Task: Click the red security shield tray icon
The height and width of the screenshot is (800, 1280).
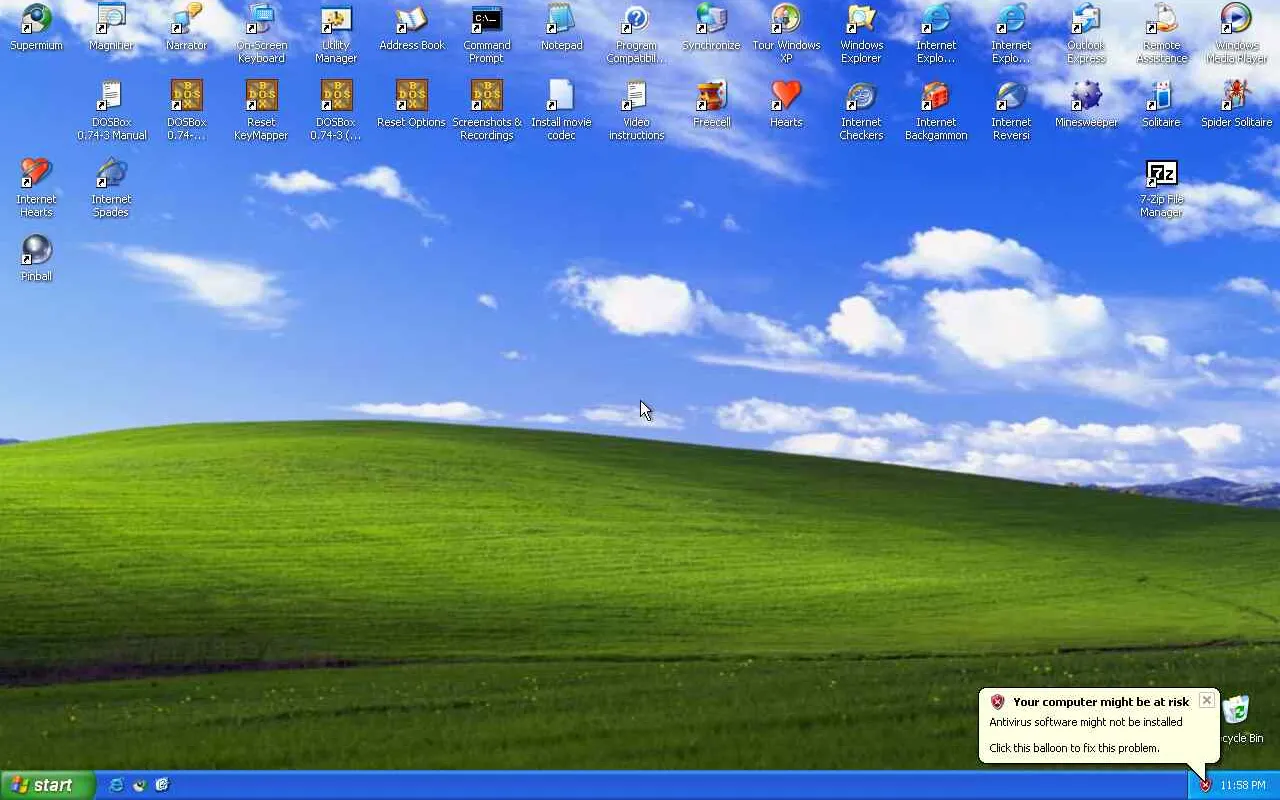Action: pos(1205,785)
